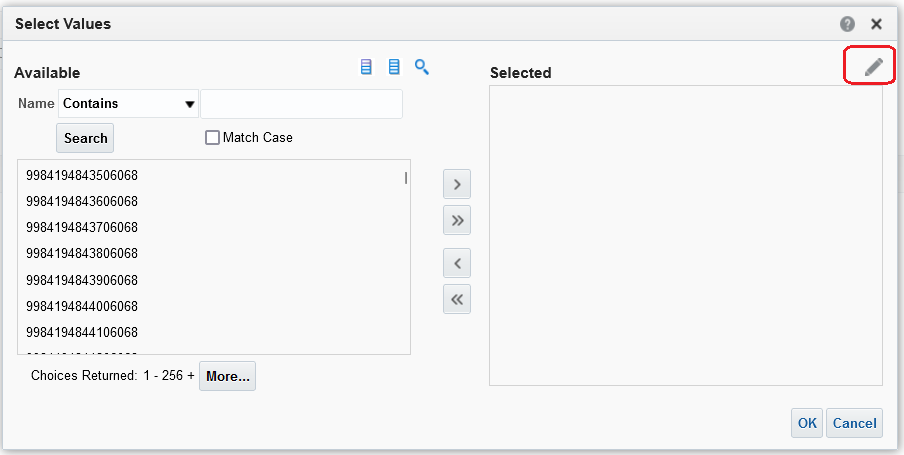Open the Contains operator dropdown
The width and height of the screenshot is (904, 455).
(x=128, y=104)
